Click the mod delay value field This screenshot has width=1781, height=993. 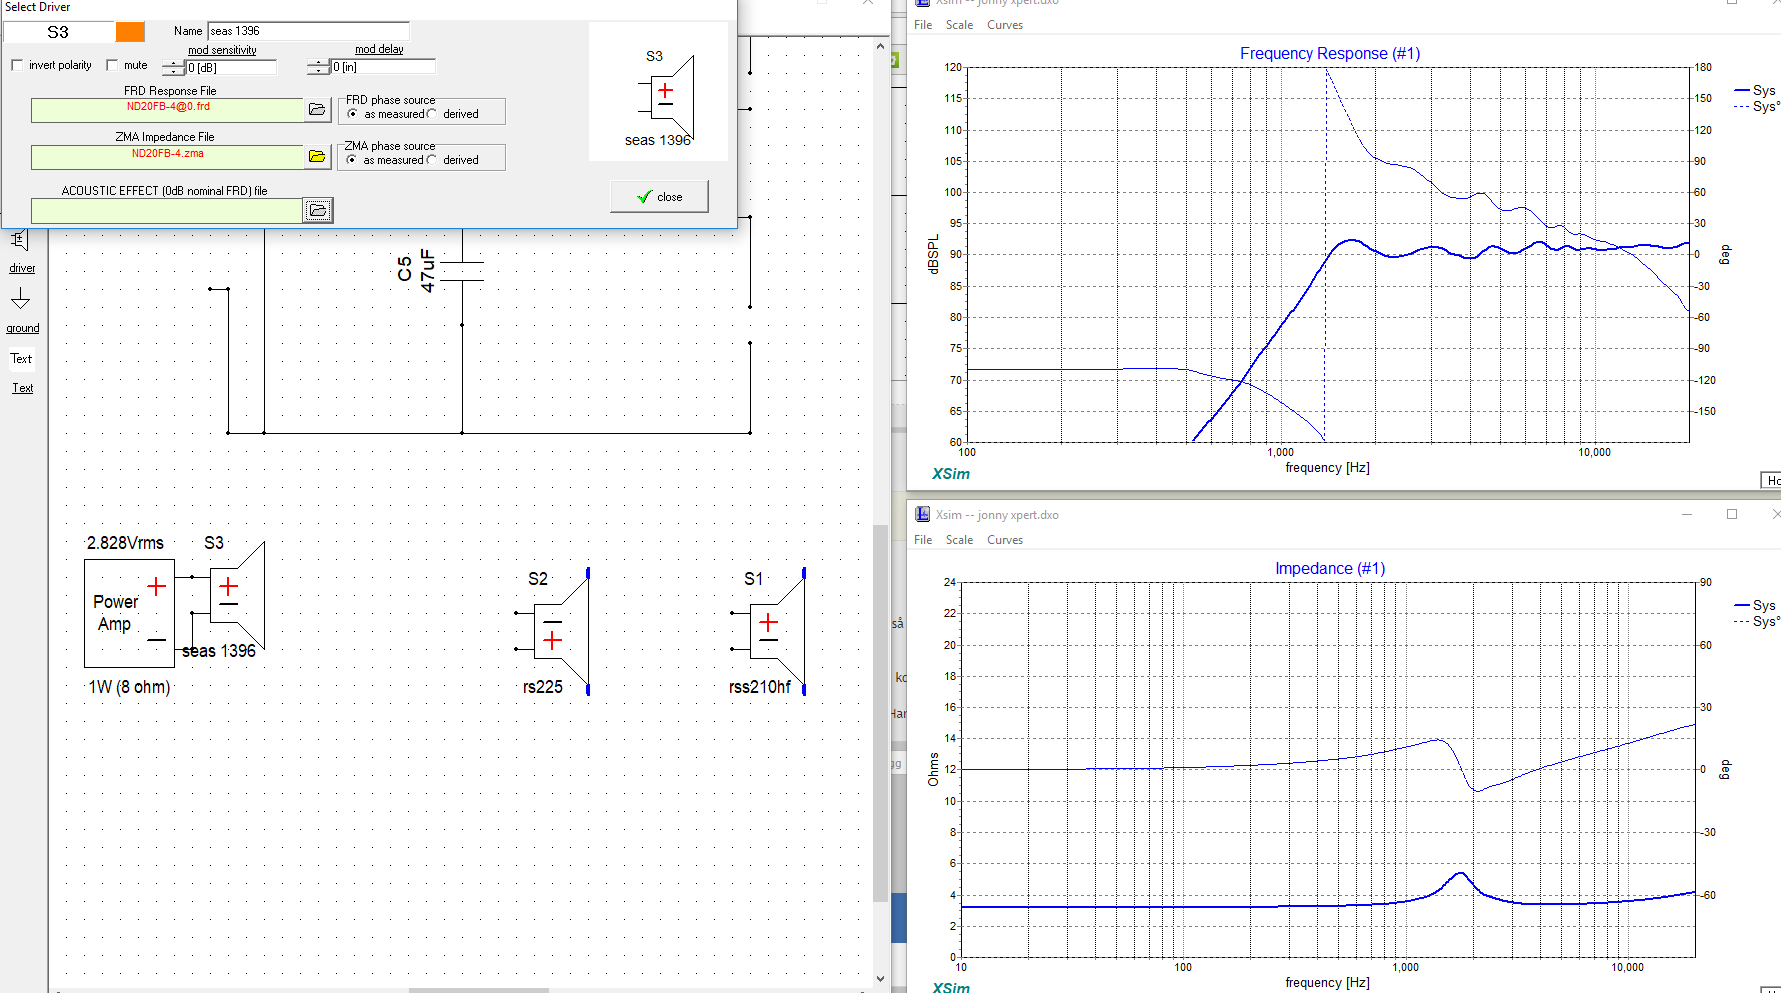383,67
